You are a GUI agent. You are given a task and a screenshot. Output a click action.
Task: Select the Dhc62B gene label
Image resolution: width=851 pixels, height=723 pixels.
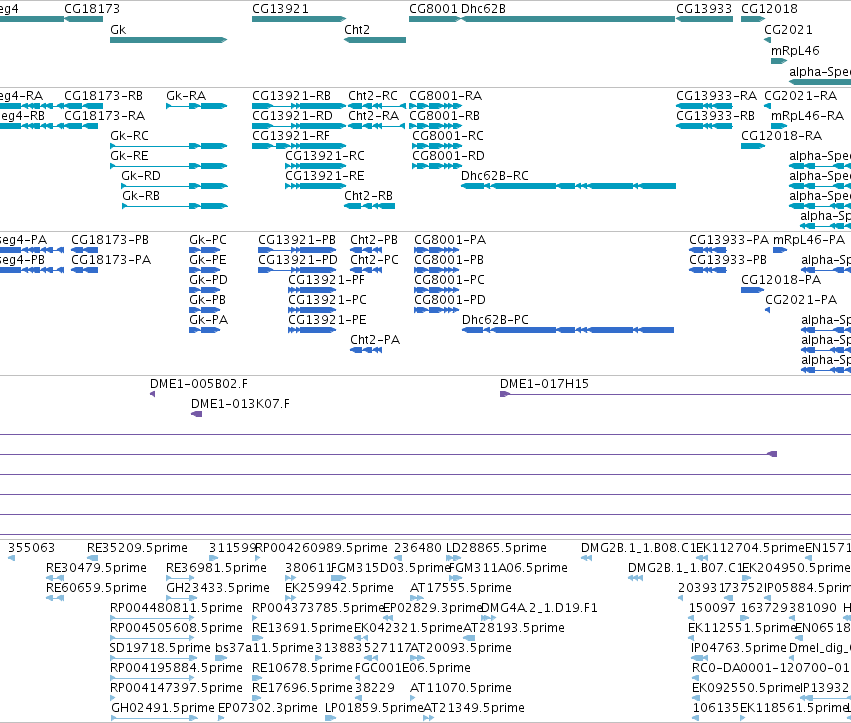(483, 9)
